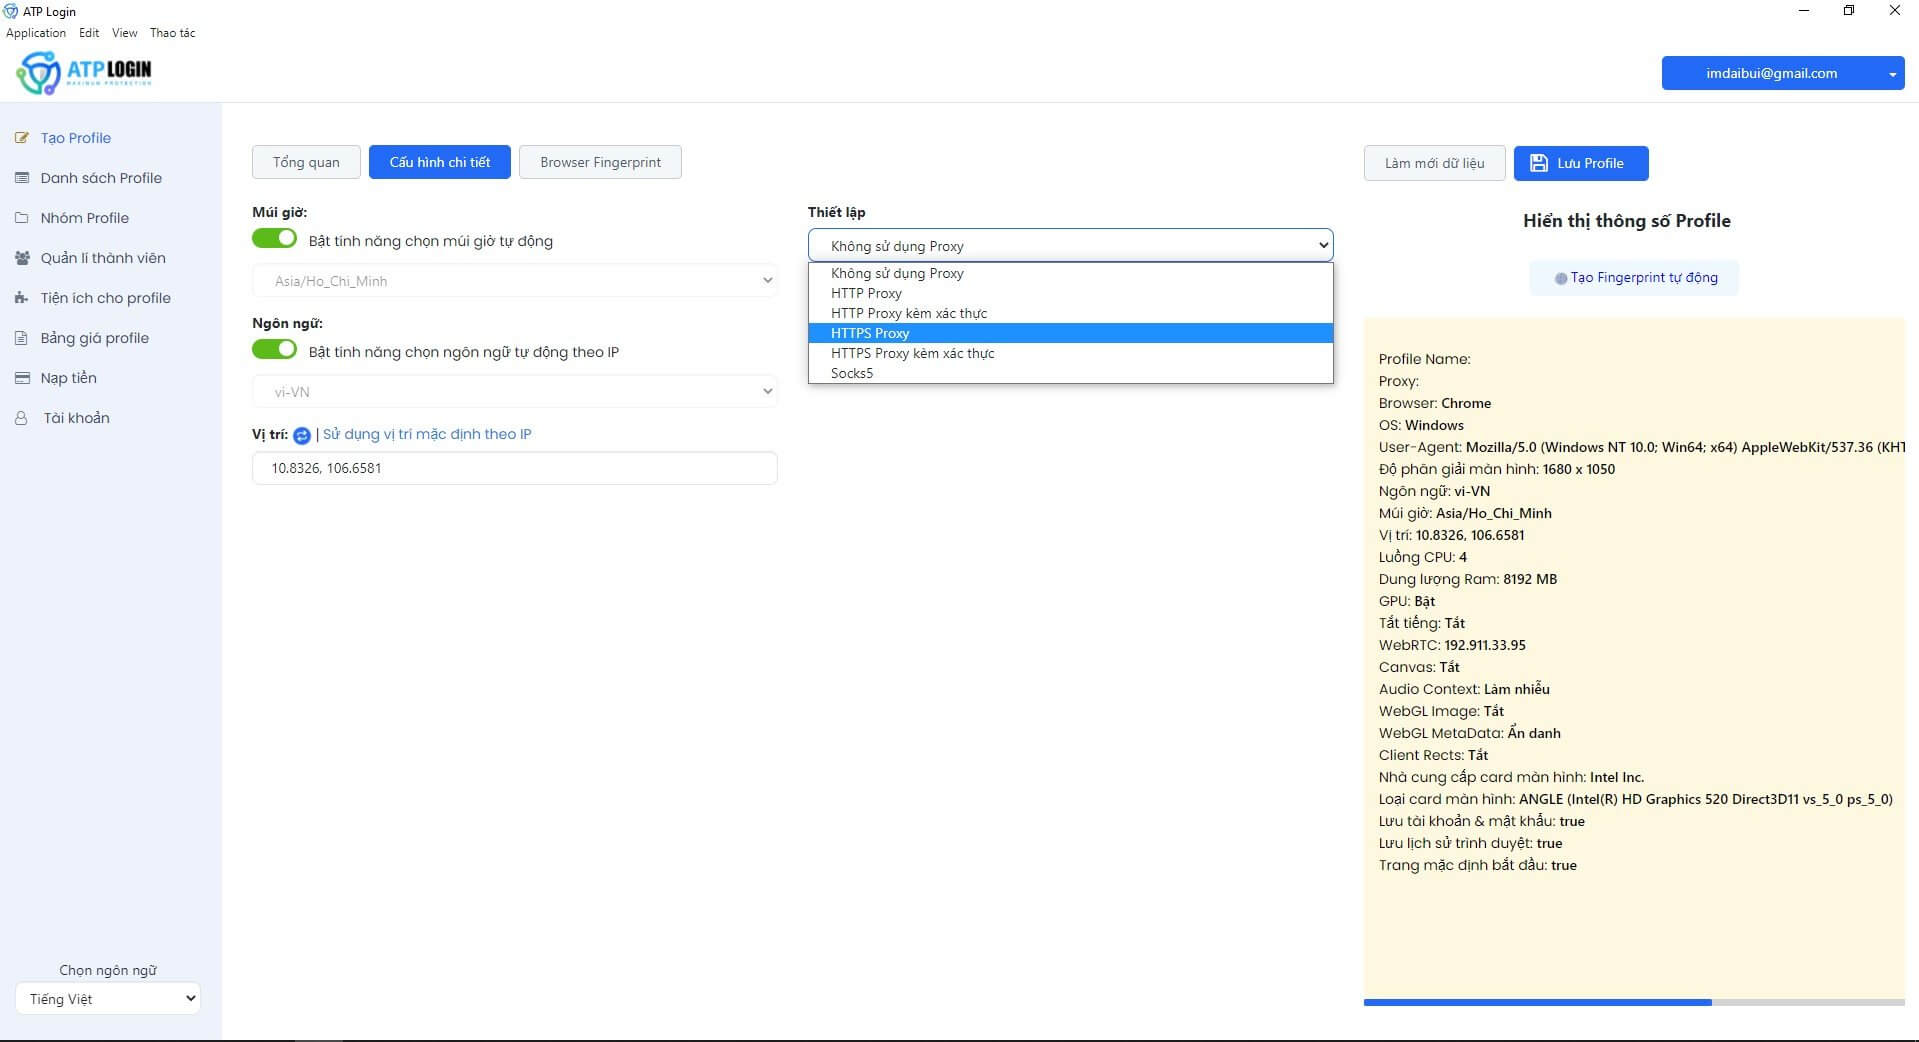
Task: Click the Tiện ích cho profile puzzle icon
Action: (x=22, y=298)
